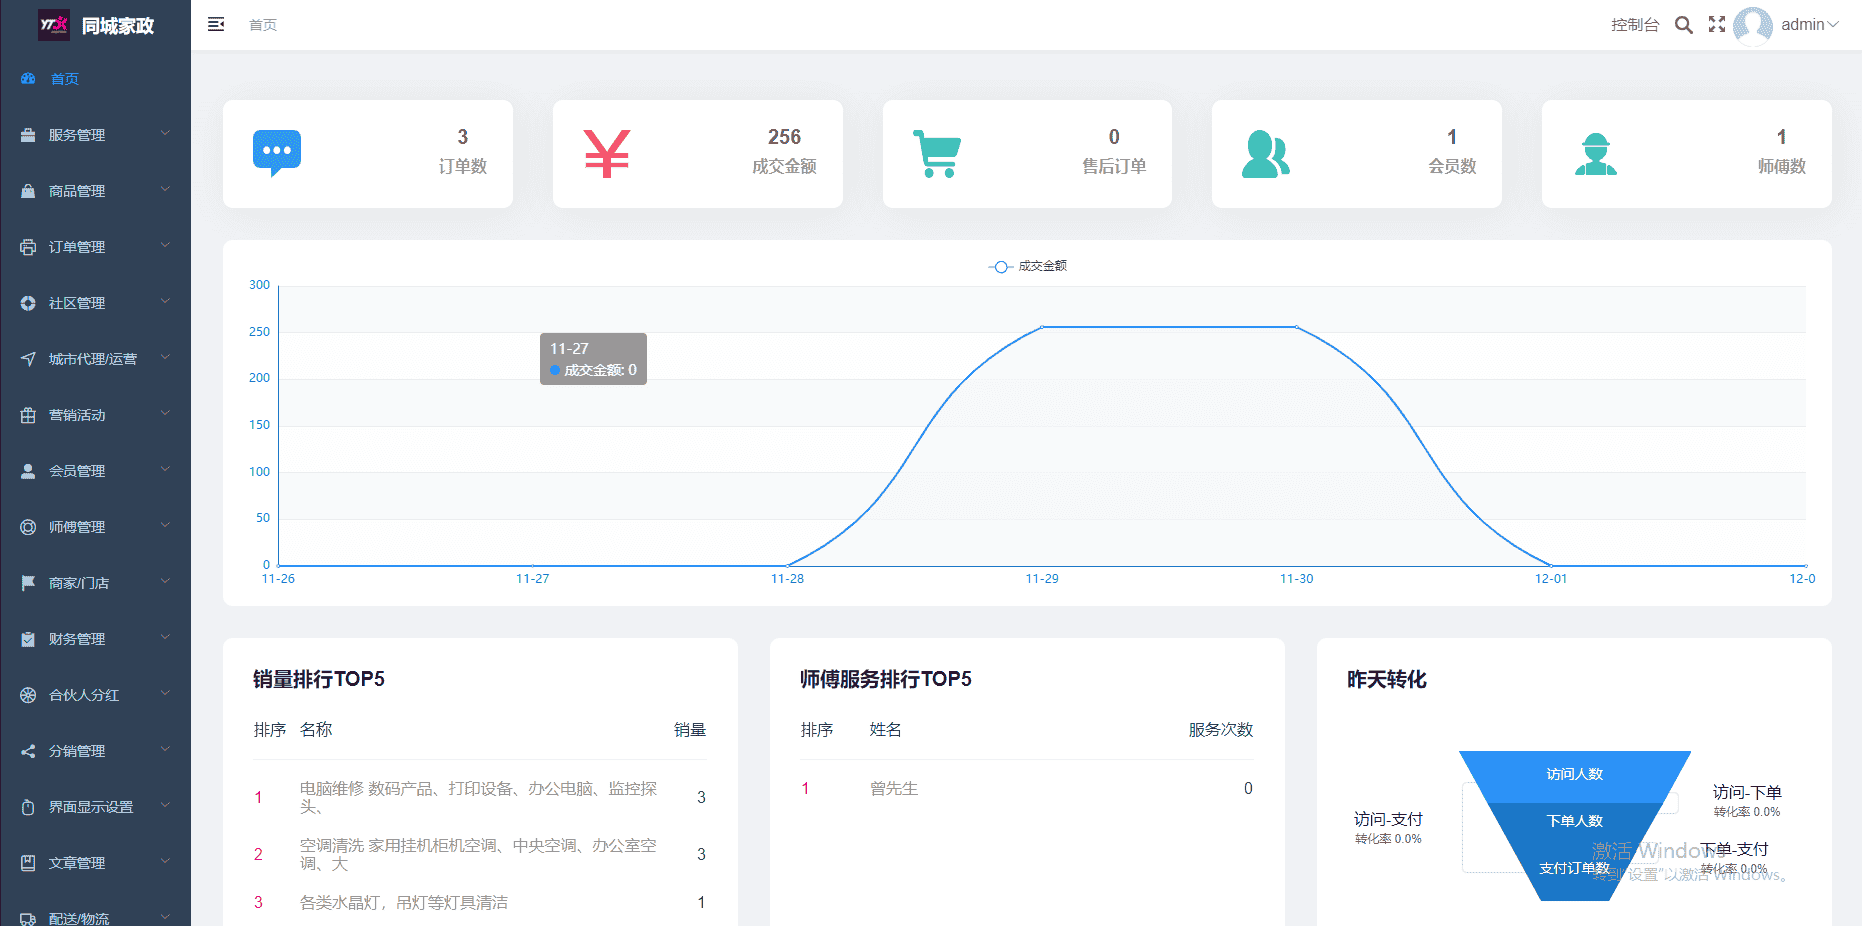Click the 服务次数 column header
Viewport: 1862px width, 926px height.
tap(1221, 730)
